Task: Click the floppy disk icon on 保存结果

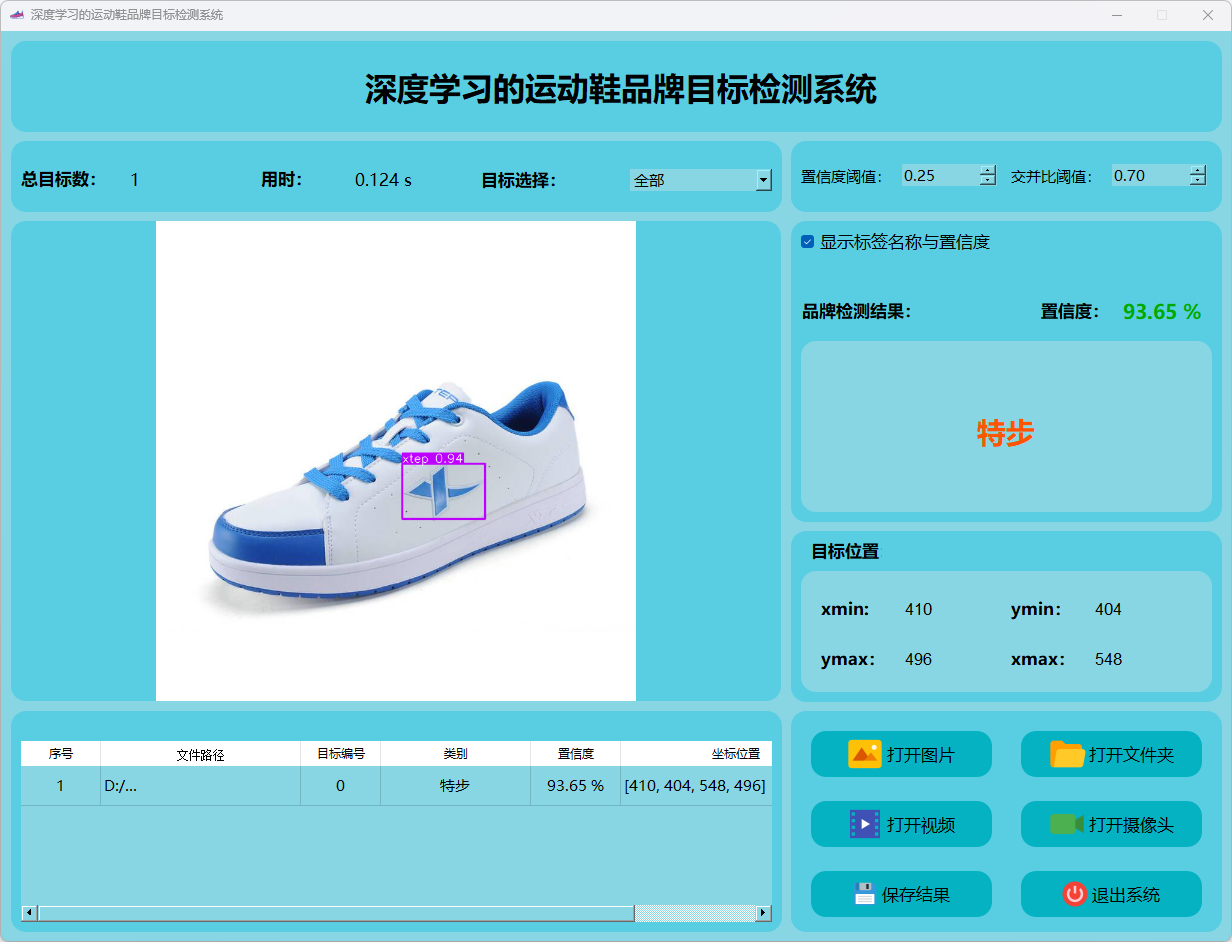Action: (x=864, y=894)
